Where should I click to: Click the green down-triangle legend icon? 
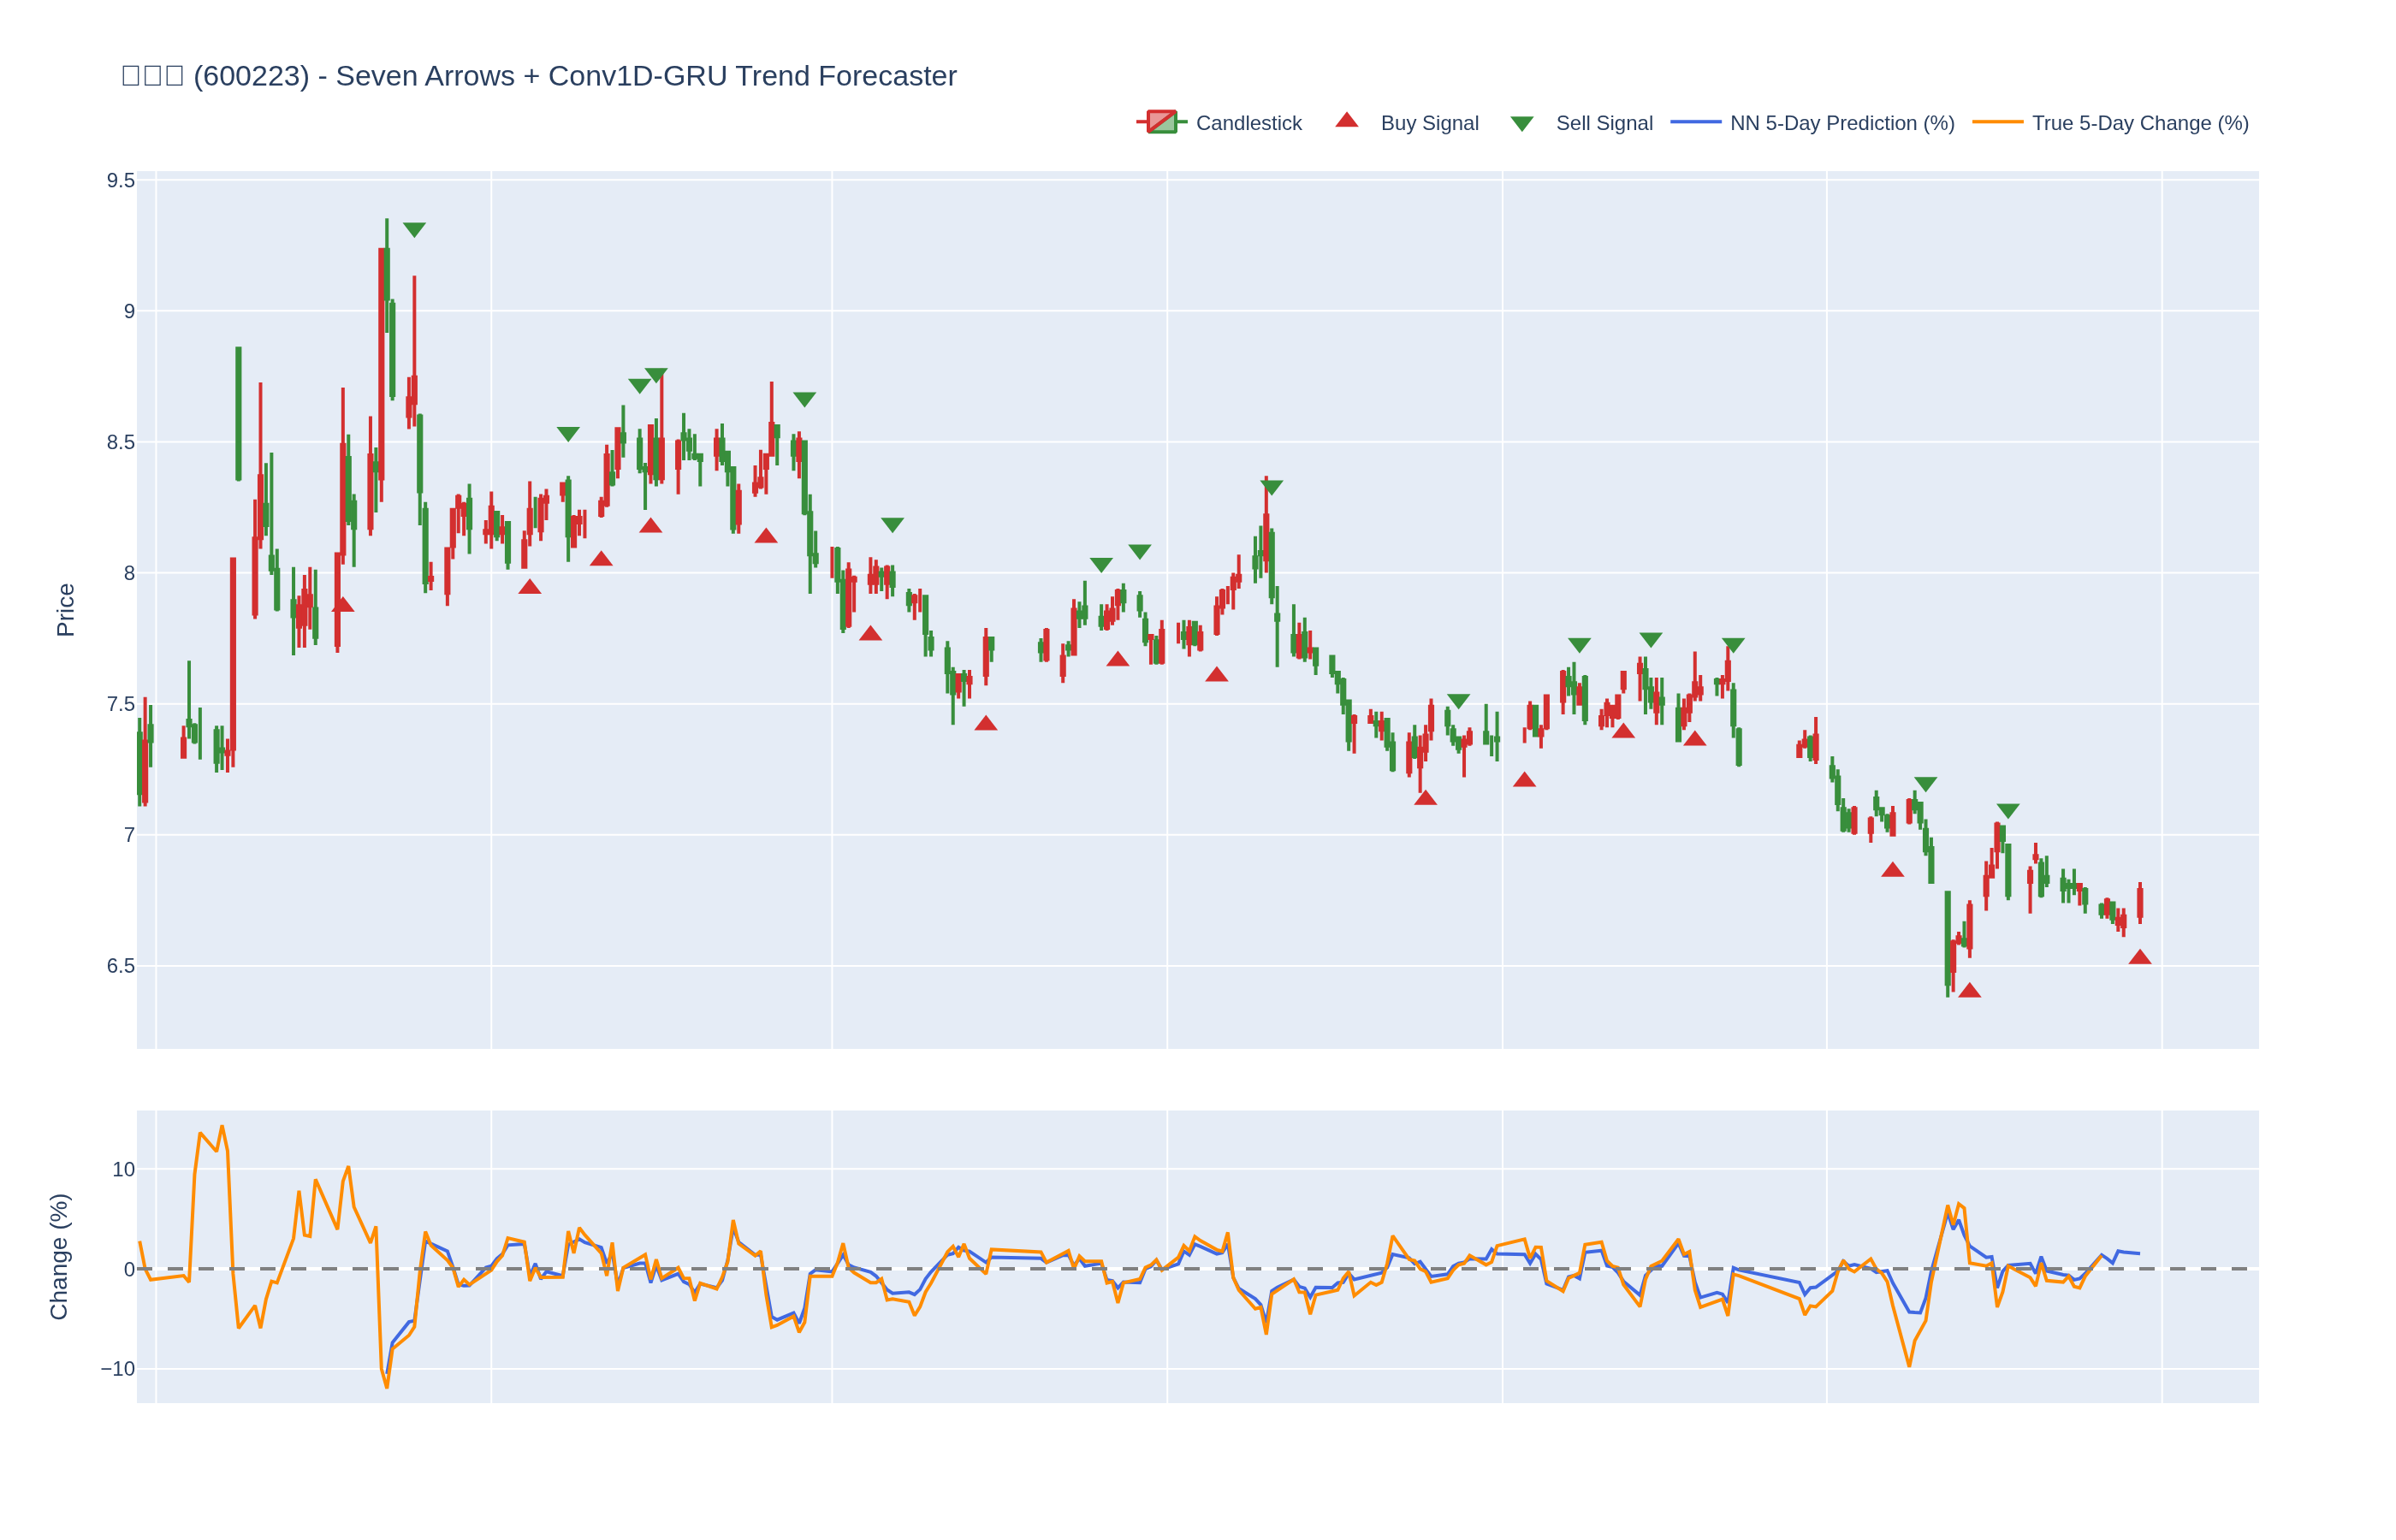(1521, 124)
